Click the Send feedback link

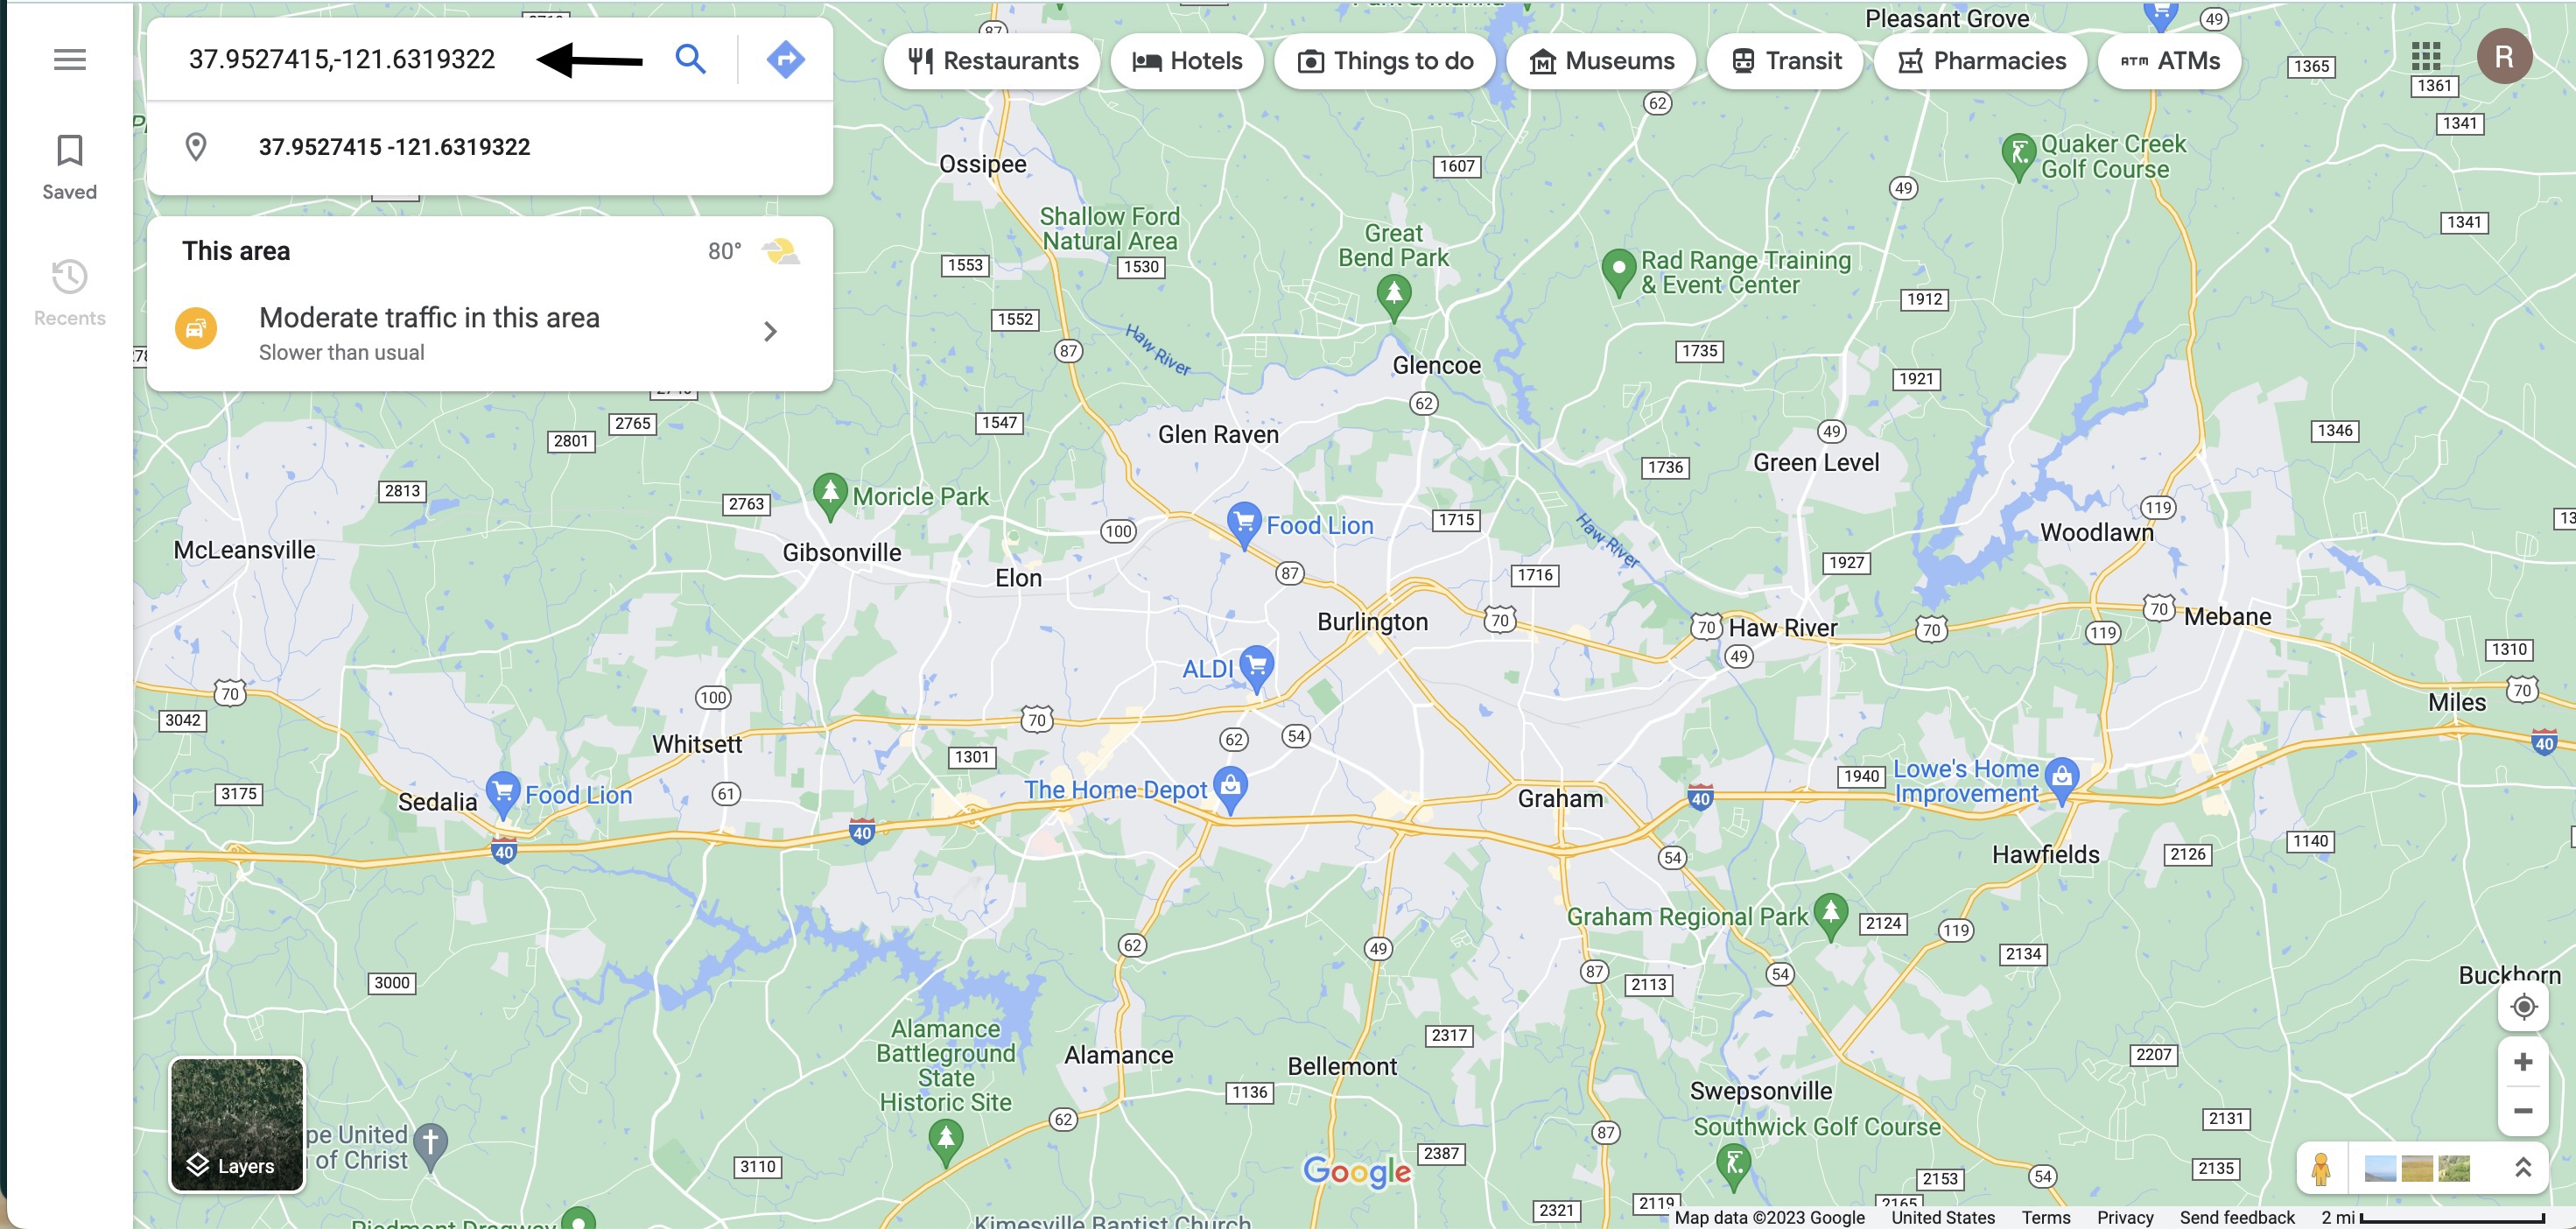coord(2236,1217)
